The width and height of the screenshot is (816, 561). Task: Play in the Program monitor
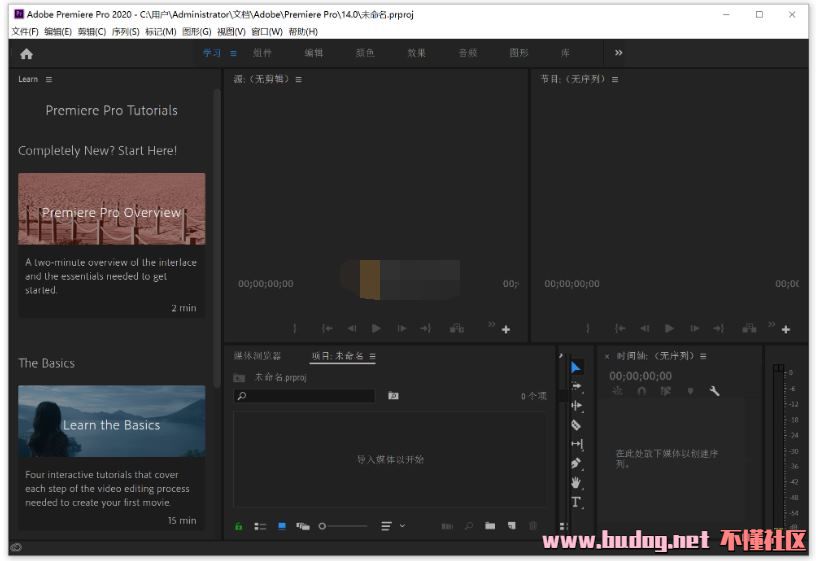669,328
